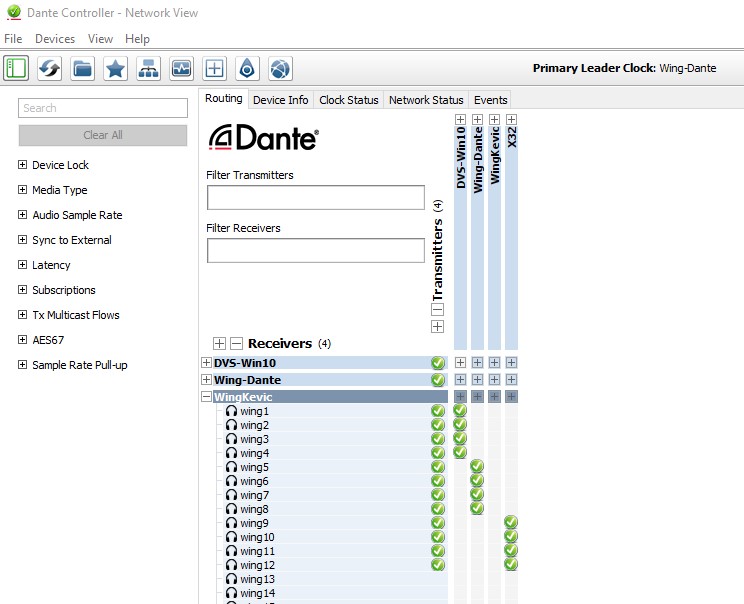Toggle the wing9 subscription from X32
744x604 pixels.
coord(511,522)
